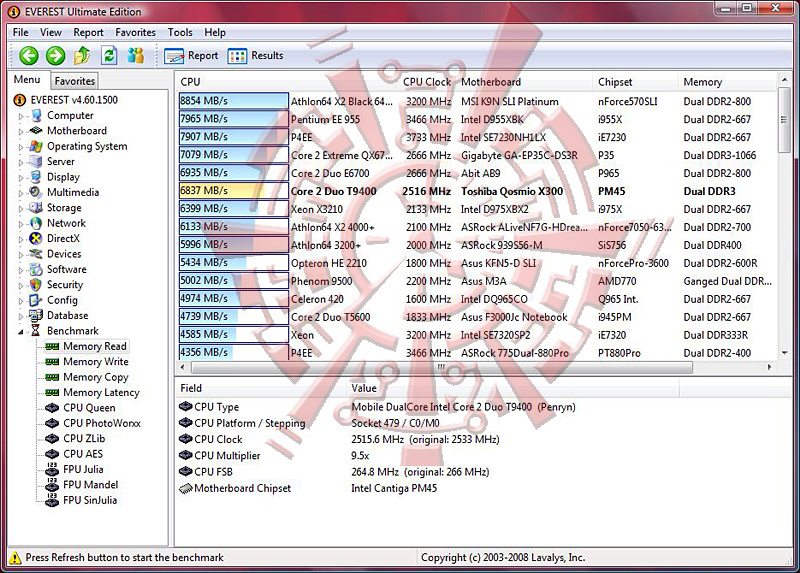800x573 pixels.
Task: Select the Benchmark hourglass icon
Action: click(x=36, y=331)
